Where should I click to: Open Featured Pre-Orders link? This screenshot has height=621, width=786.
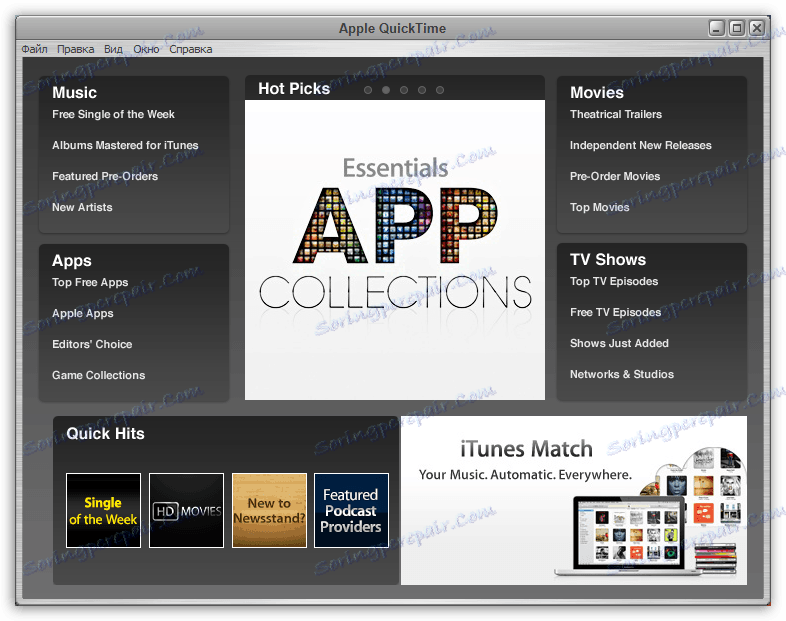coord(105,176)
